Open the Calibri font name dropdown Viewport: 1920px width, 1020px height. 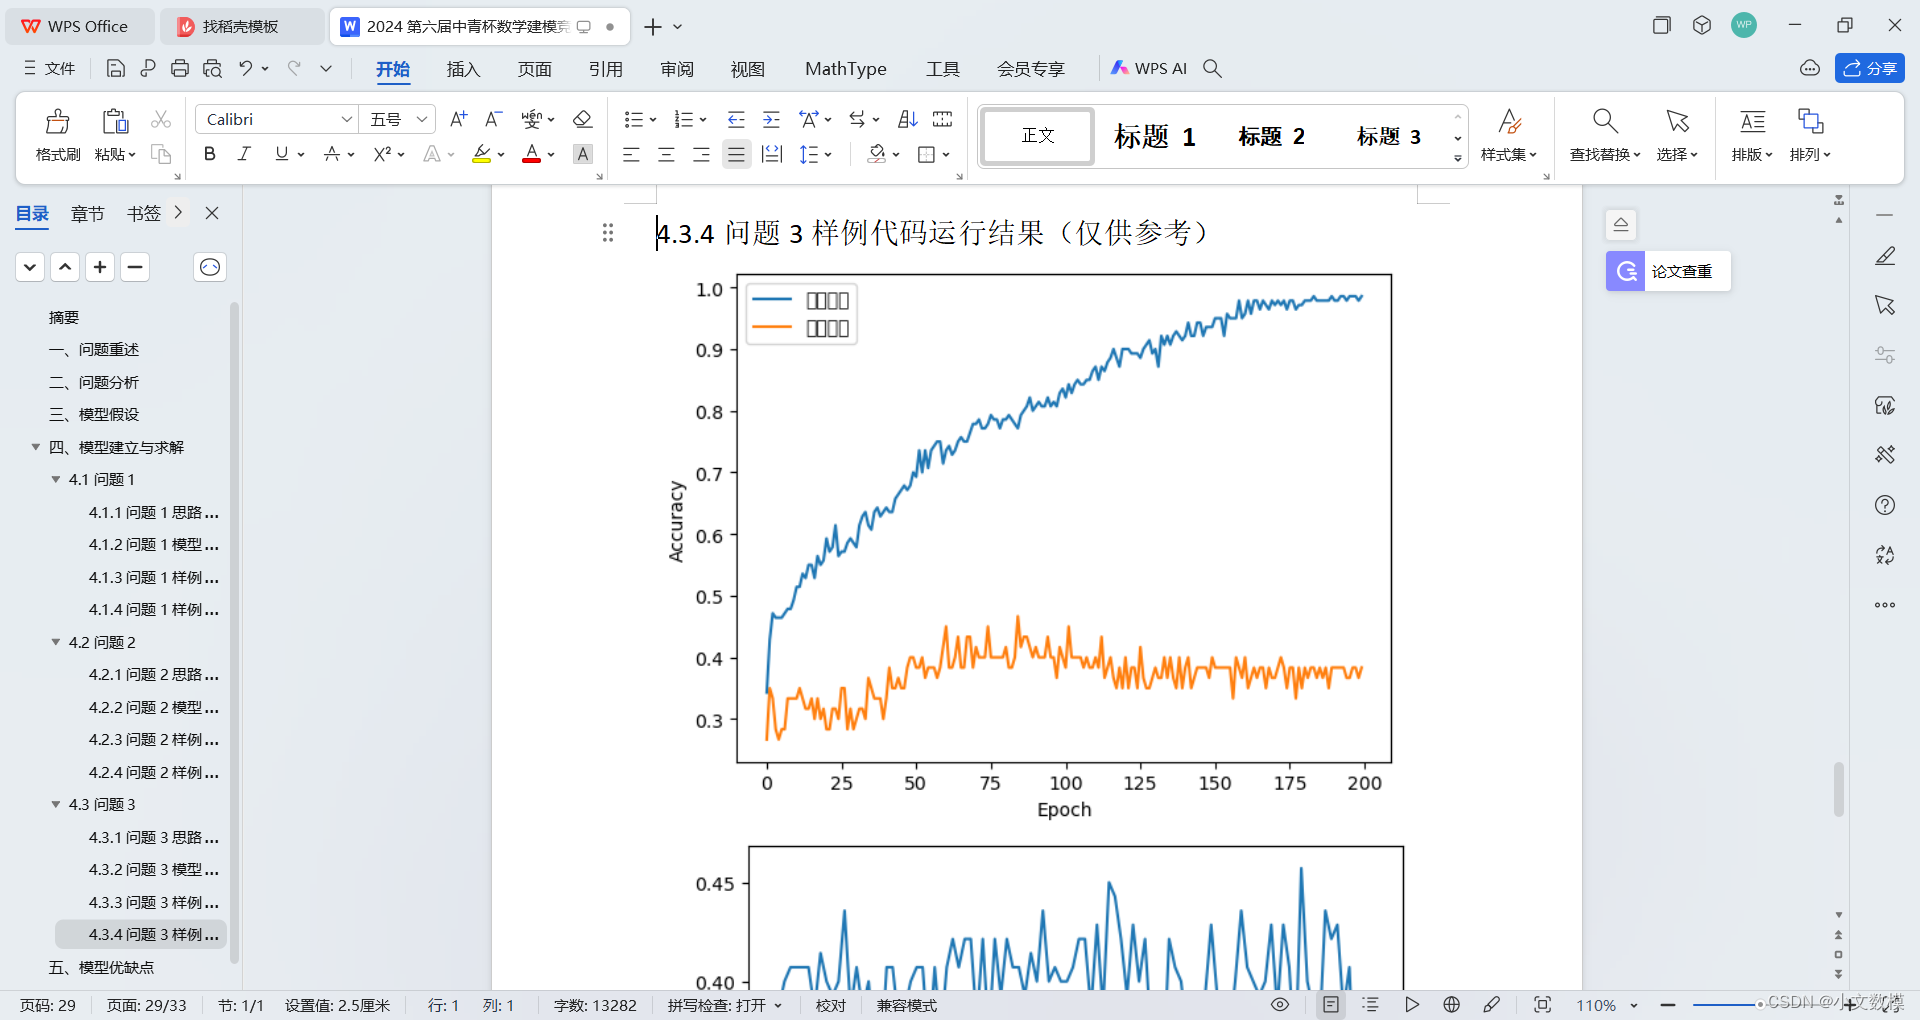tap(346, 119)
